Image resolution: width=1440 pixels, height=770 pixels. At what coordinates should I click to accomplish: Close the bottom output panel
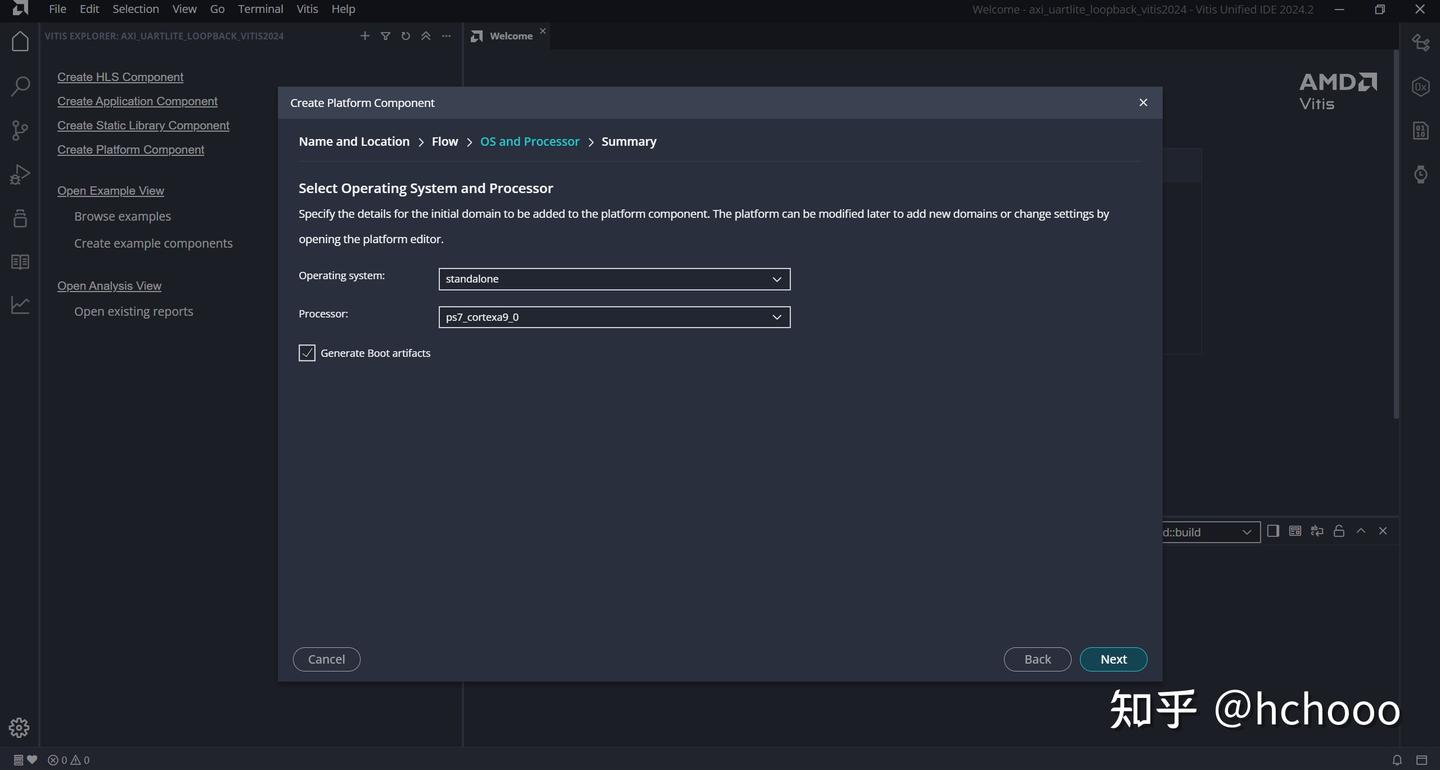tap(1383, 531)
